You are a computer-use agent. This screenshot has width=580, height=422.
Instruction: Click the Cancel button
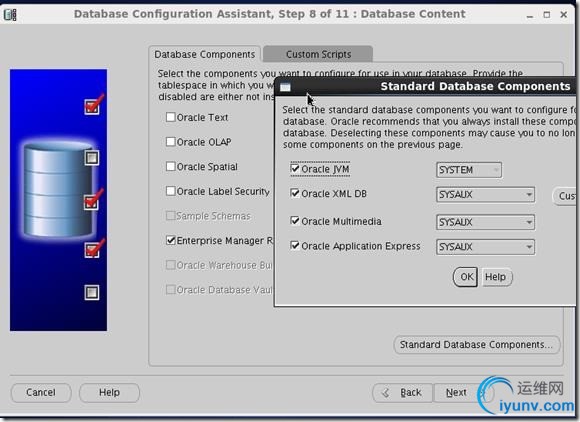click(41, 392)
